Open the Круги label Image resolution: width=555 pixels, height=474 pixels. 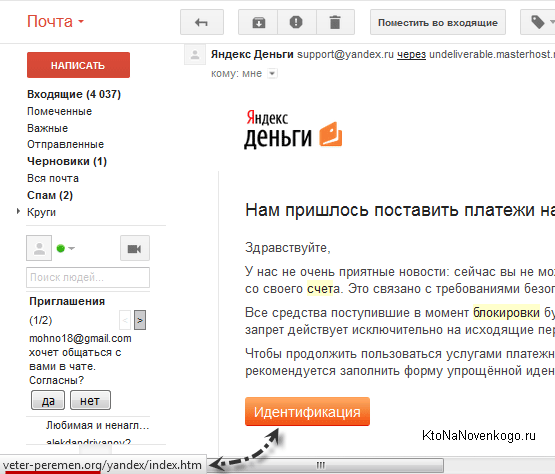coord(41,212)
